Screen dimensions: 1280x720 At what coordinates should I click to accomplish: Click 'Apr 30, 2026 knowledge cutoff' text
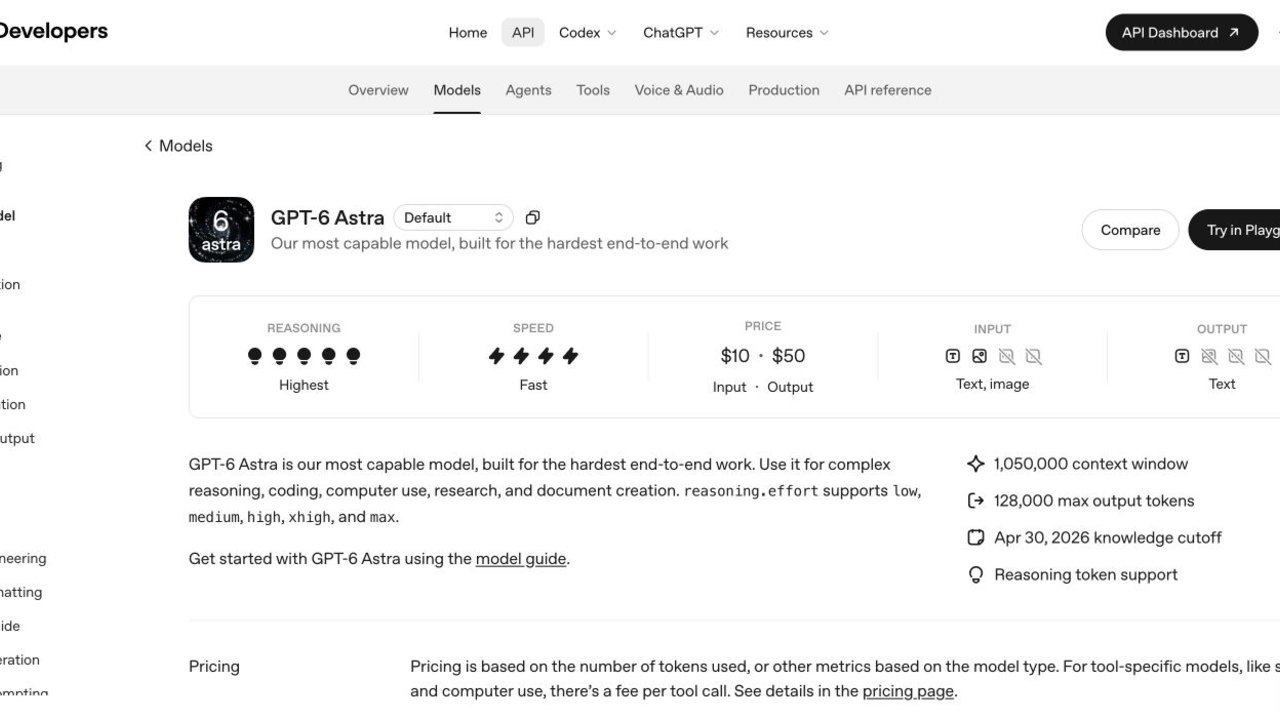[1108, 538]
